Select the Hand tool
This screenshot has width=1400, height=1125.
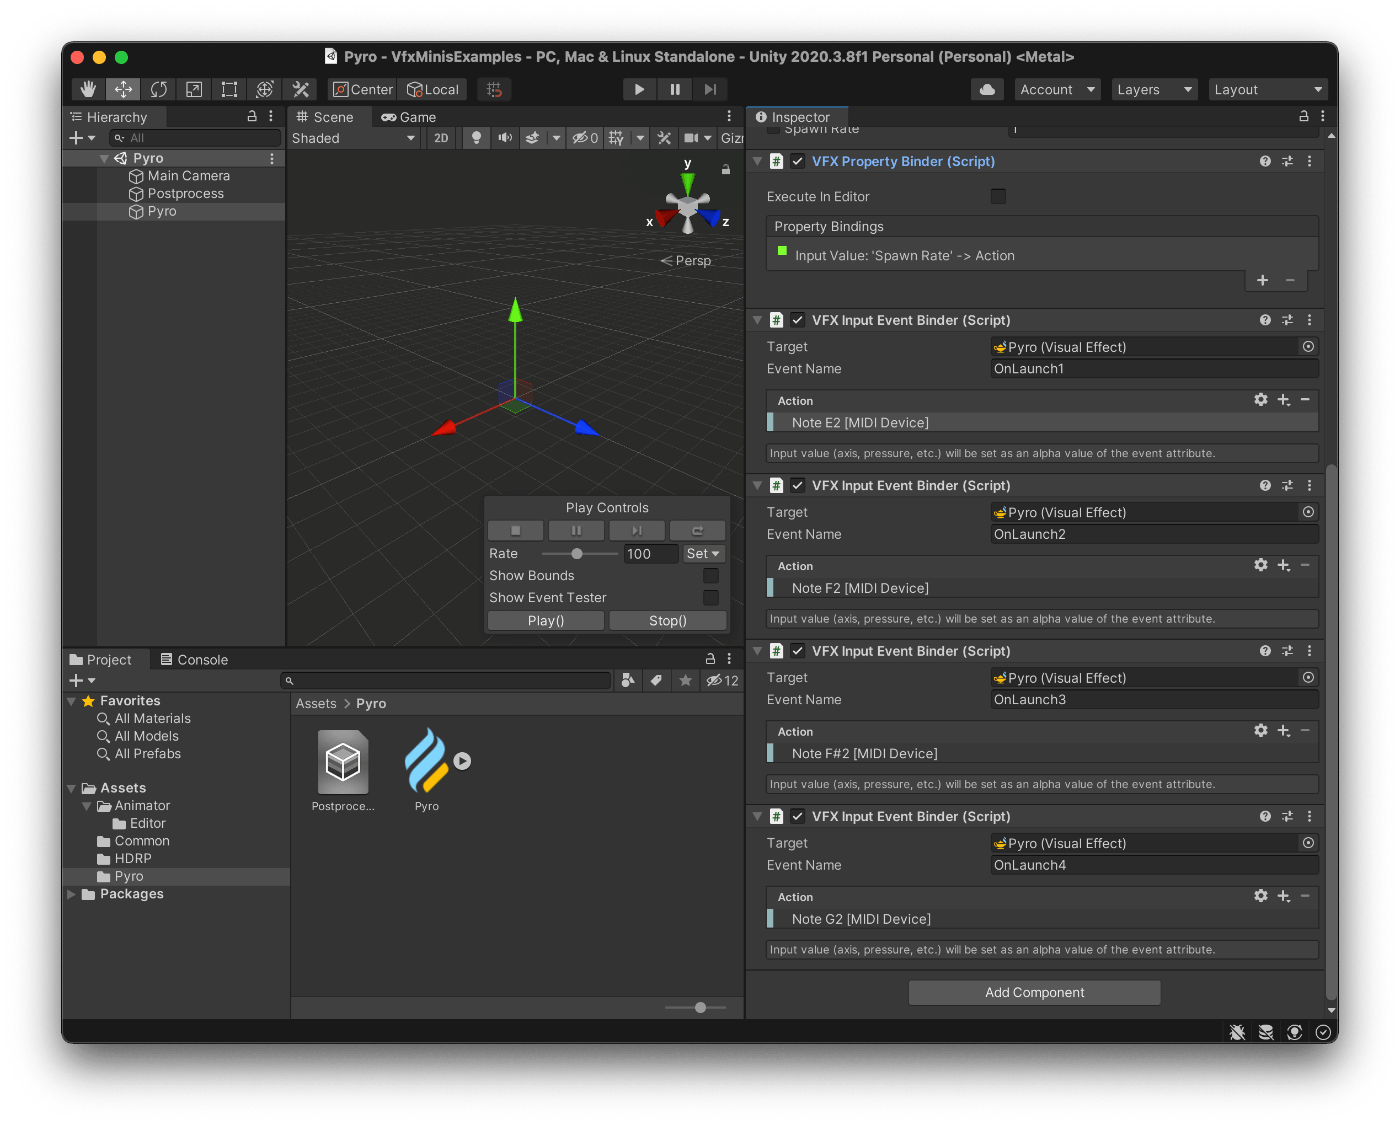tap(88, 89)
